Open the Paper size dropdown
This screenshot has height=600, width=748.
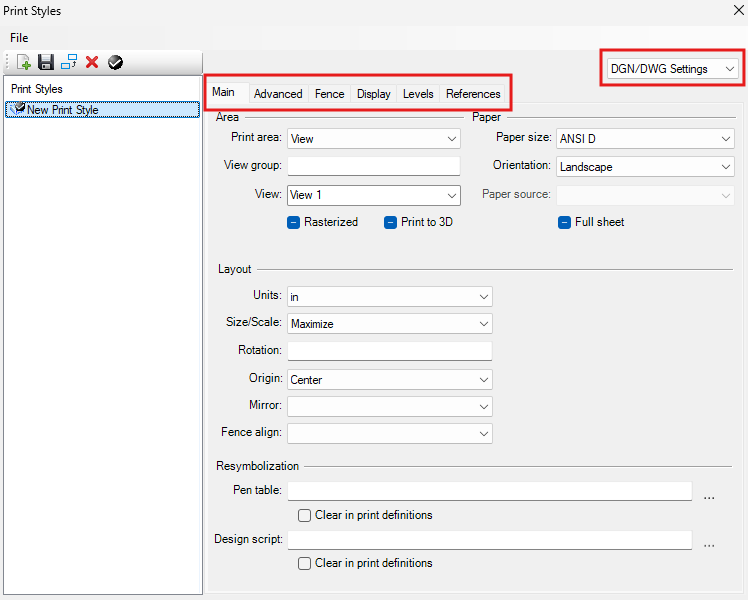(x=645, y=139)
